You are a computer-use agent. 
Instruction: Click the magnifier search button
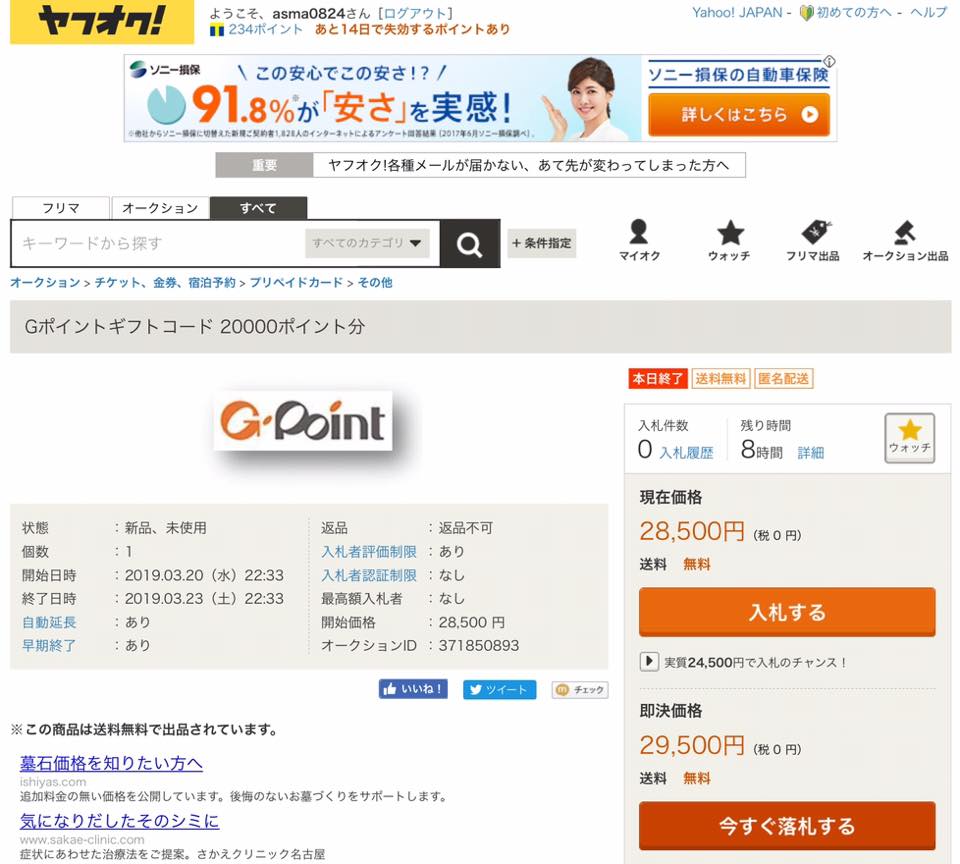(x=470, y=244)
